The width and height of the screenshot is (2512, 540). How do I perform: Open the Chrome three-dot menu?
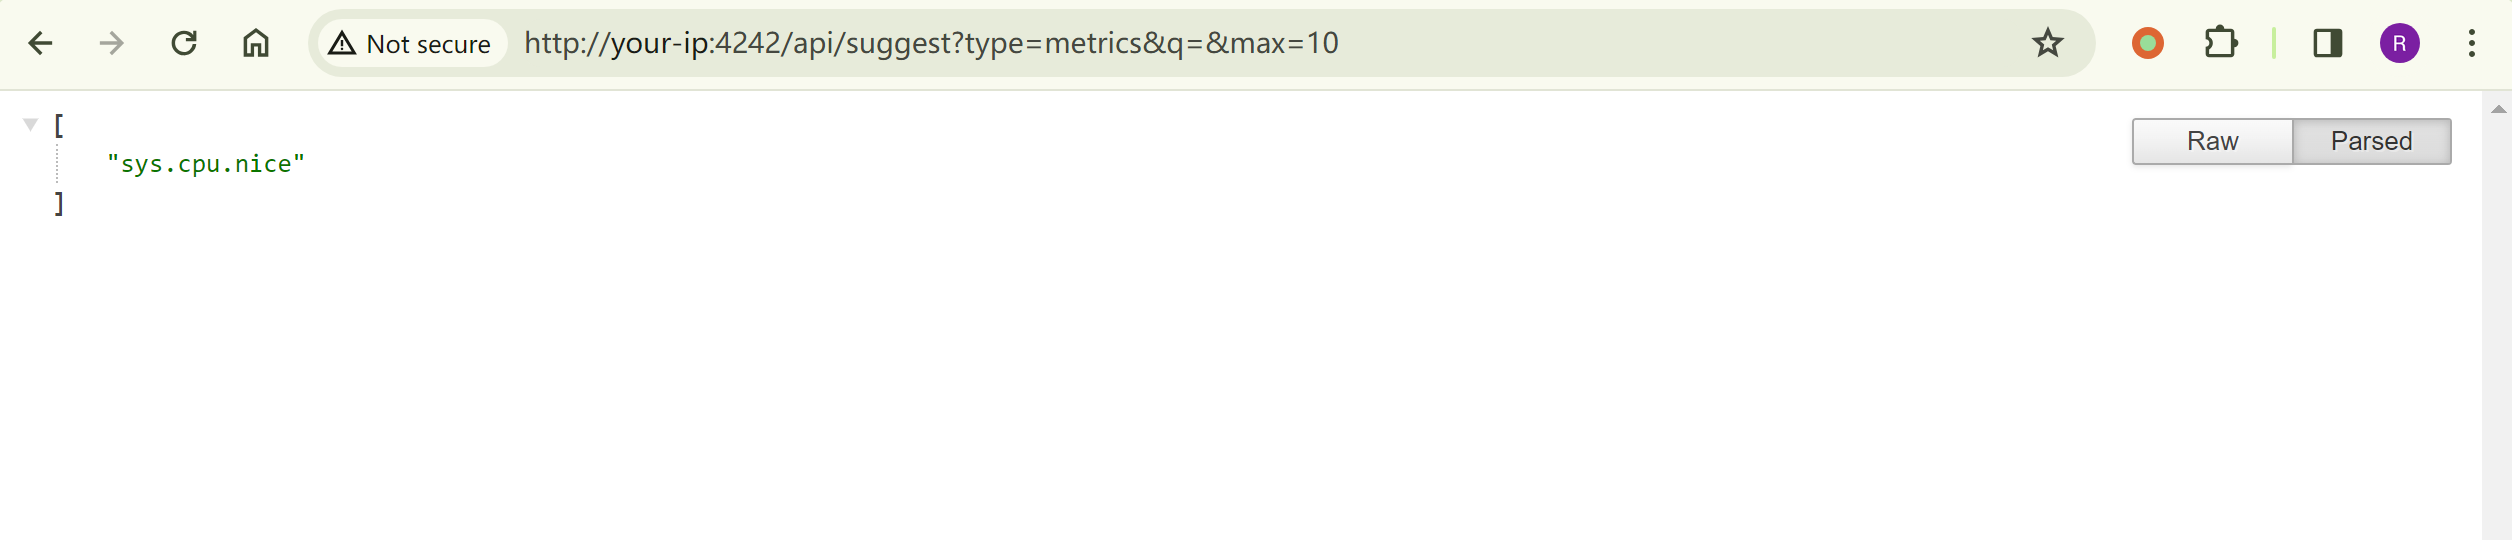tap(2472, 43)
